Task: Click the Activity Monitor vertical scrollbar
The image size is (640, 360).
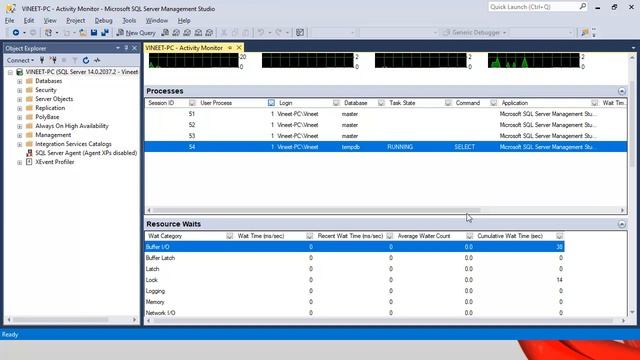Action: tap(632, 124)
